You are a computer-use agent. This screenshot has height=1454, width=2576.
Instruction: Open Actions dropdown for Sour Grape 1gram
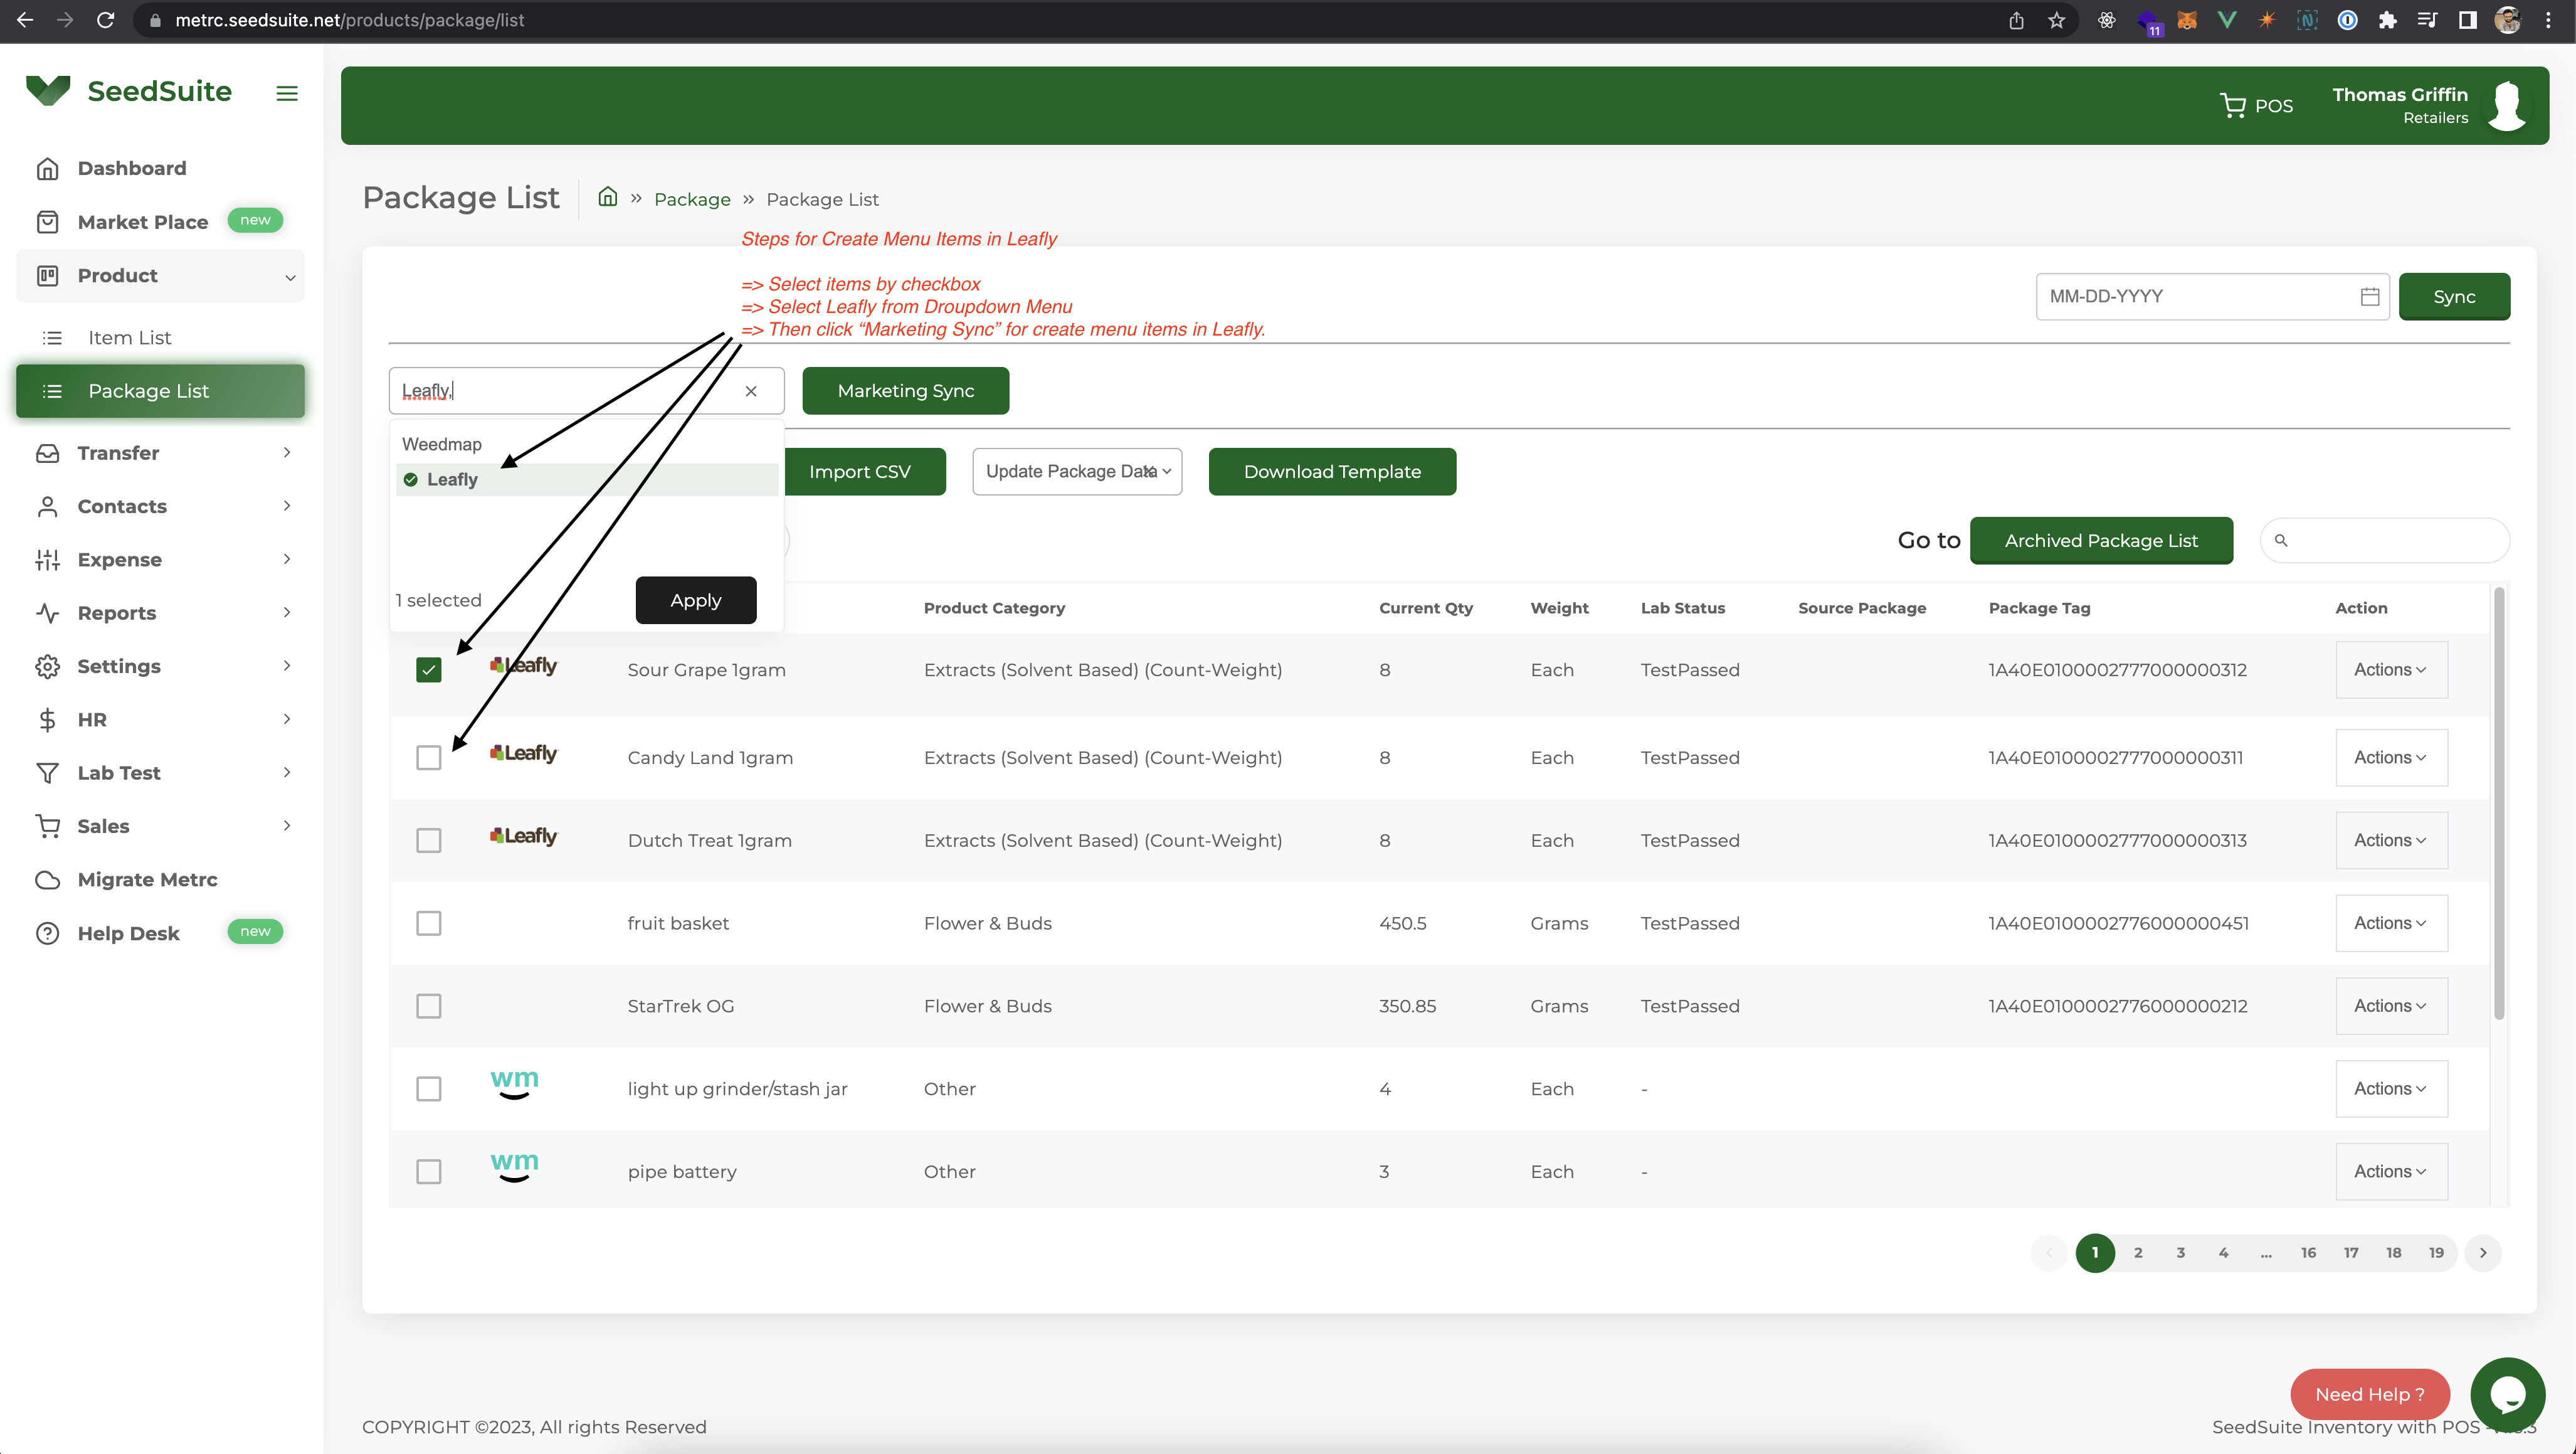tap(2391, 670)
